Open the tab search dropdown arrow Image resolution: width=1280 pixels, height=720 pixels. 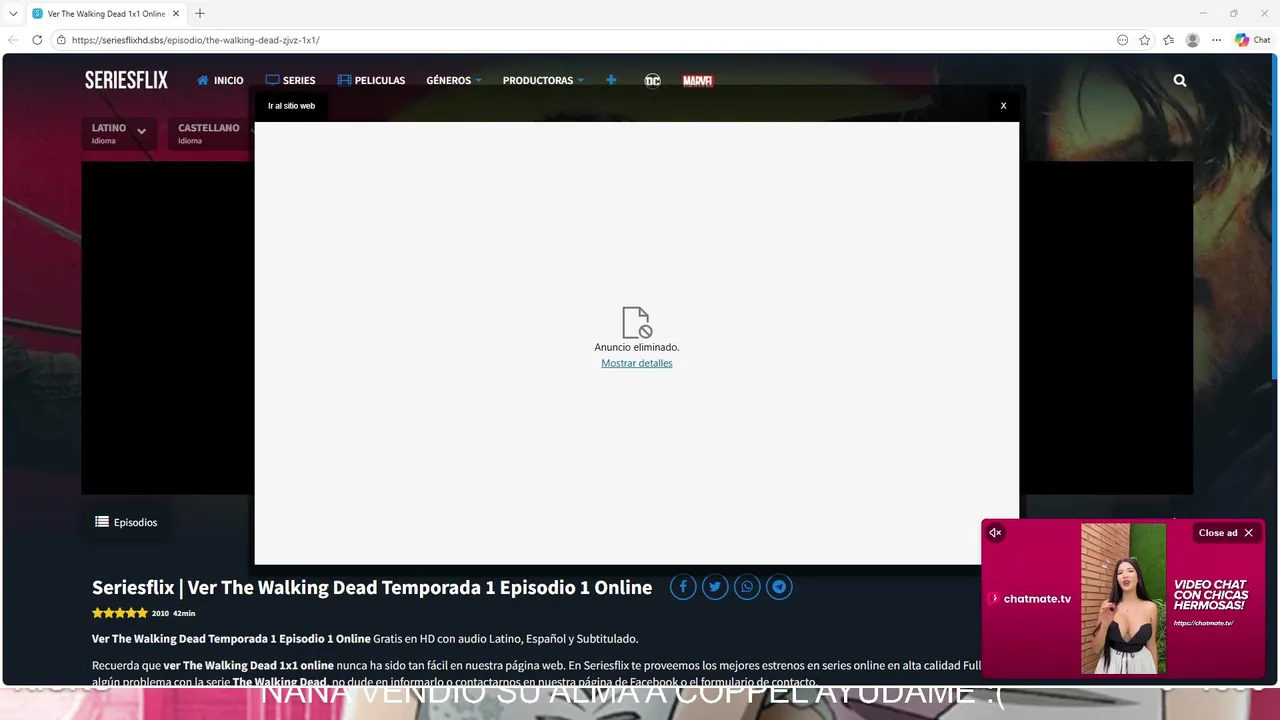click(x=13, y=13)
